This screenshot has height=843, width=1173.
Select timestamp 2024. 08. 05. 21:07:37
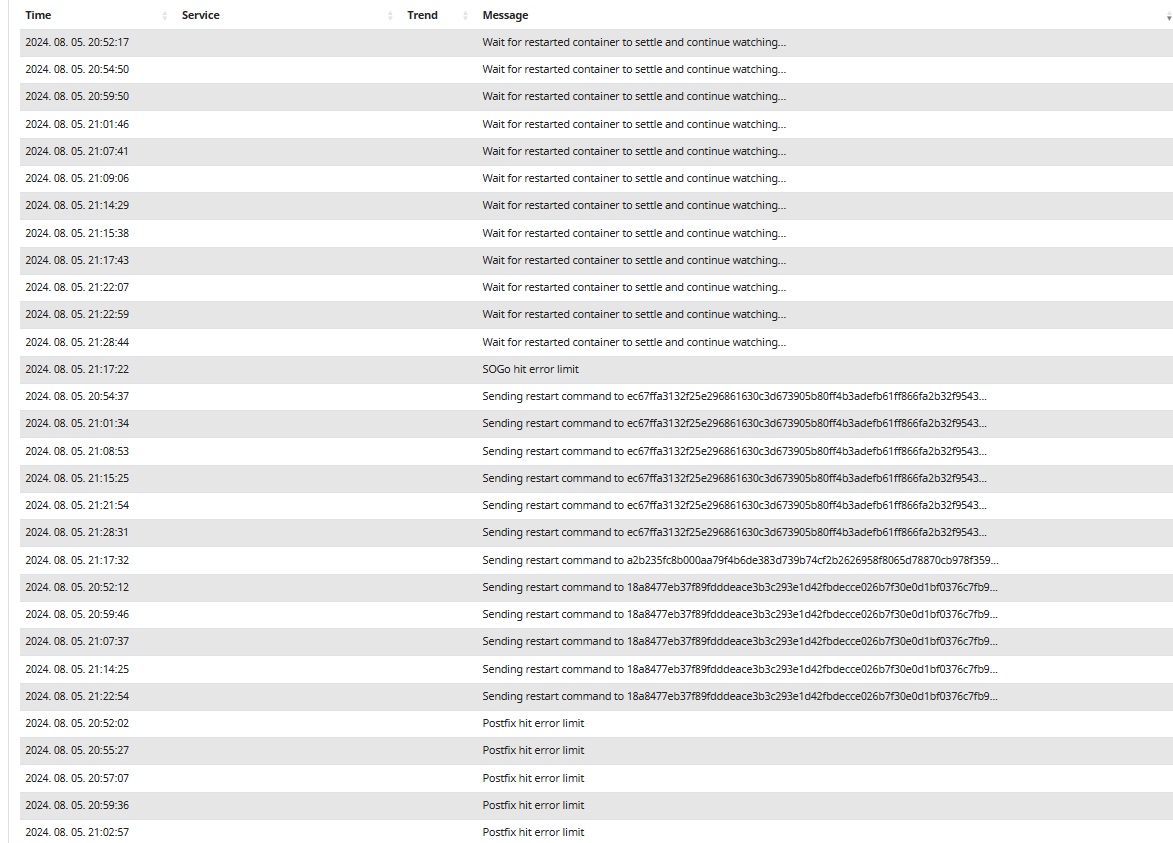point(77,641)
